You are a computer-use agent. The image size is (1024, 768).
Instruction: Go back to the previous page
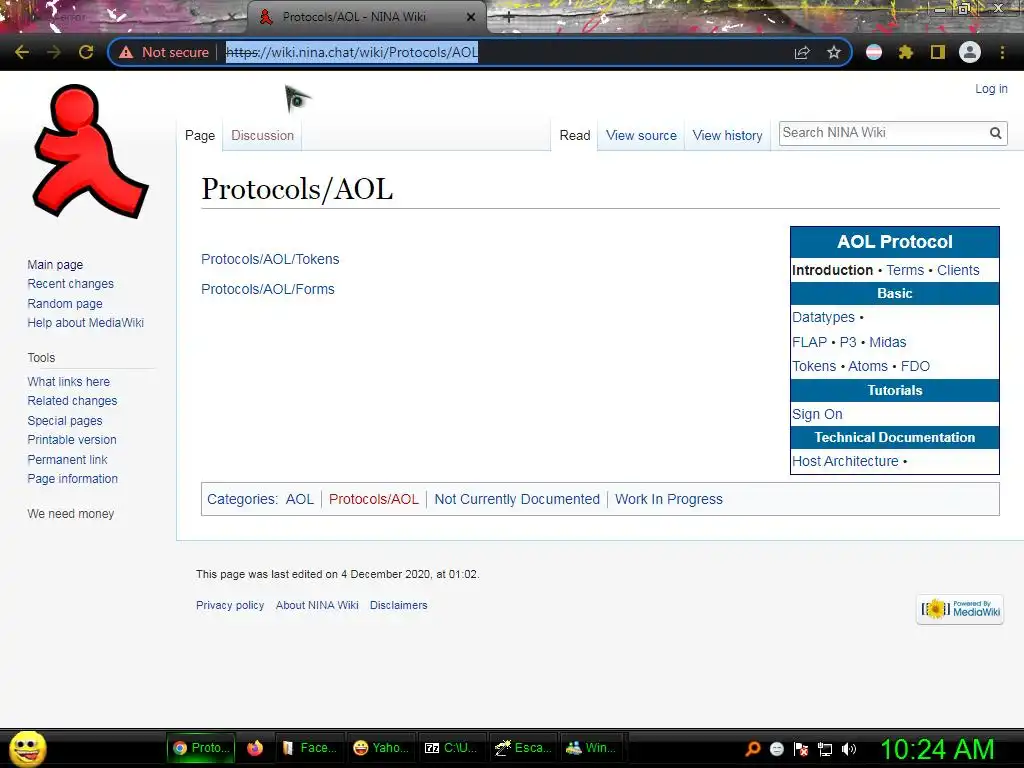tap(22, 52)
